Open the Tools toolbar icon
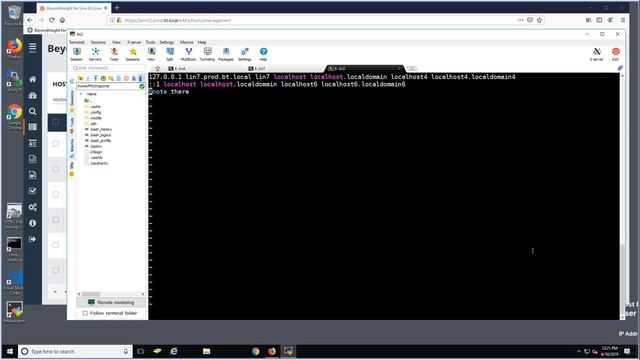Screen dimensions: 640x360 (x=114, y=53)
